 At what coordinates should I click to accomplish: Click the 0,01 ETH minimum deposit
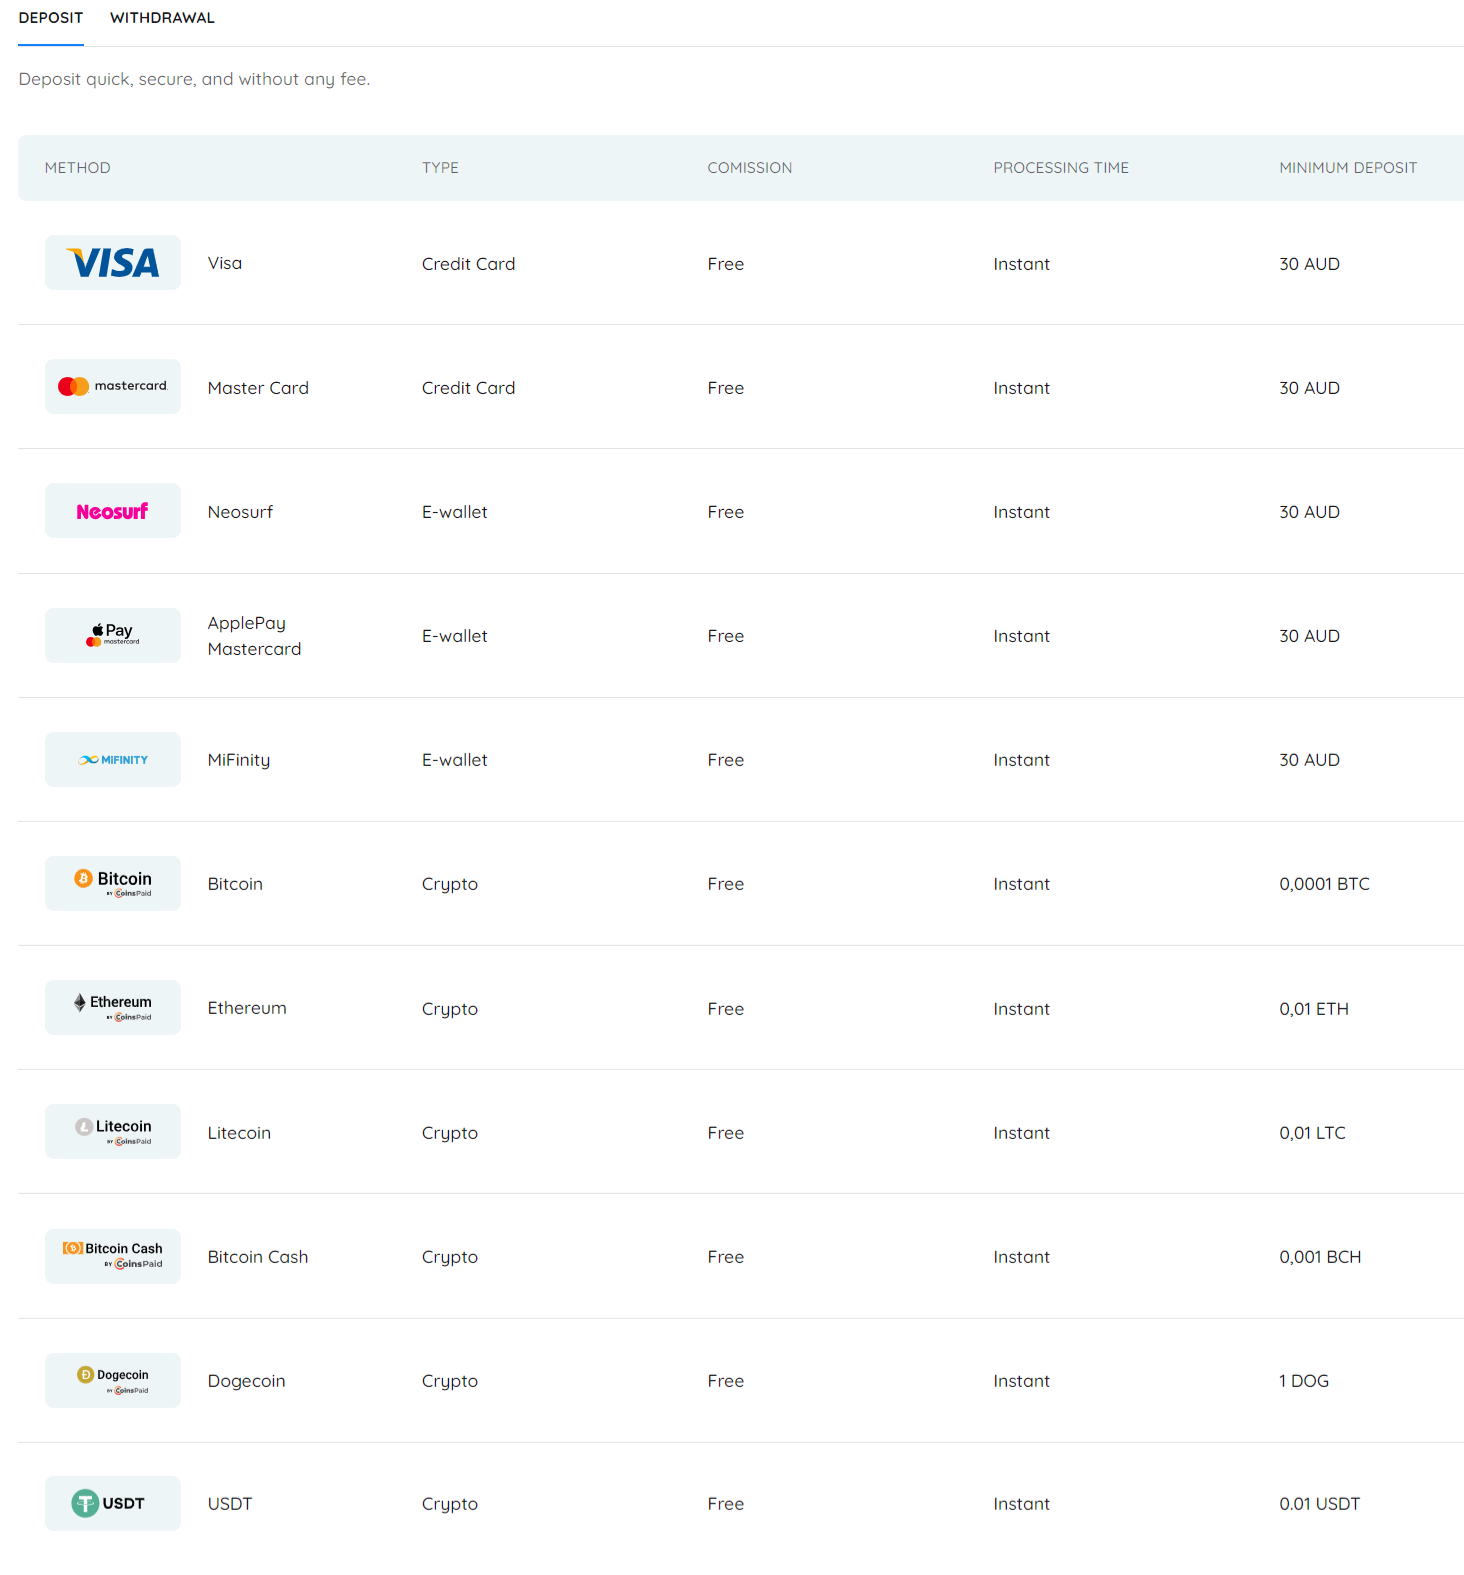pyautogui.click(x=1314, y=1009)
